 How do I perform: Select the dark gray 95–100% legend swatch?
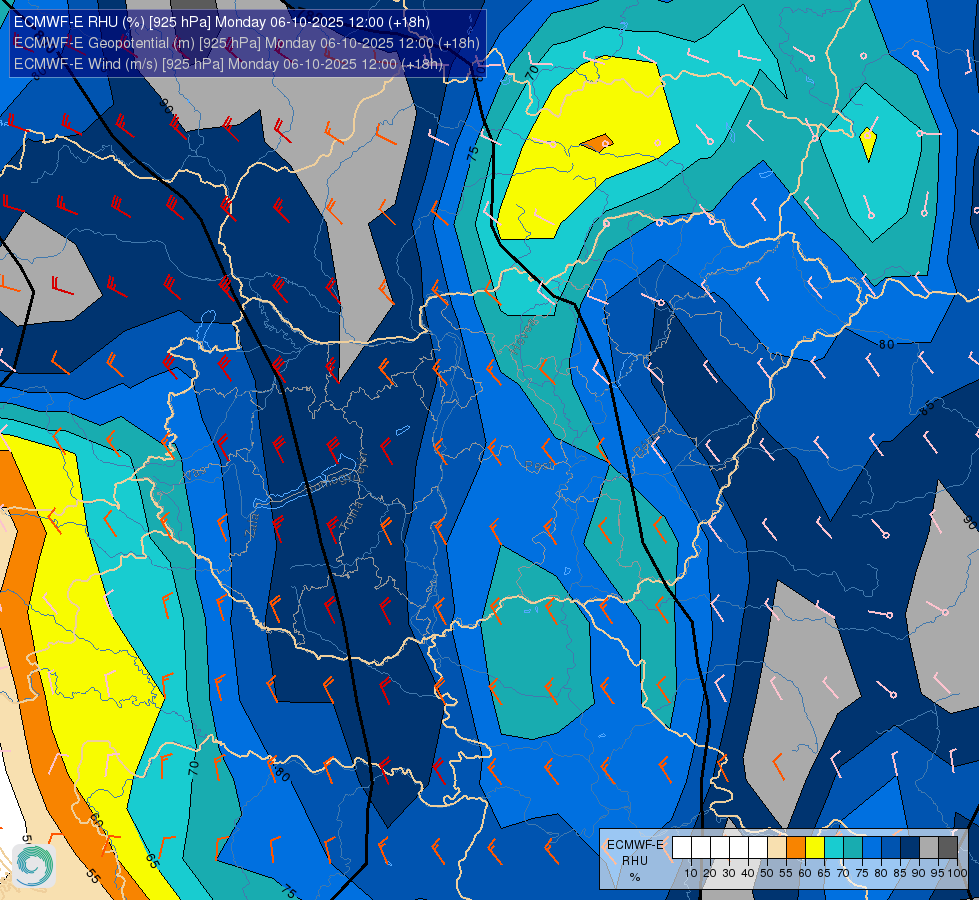click(x=948, y=848)
